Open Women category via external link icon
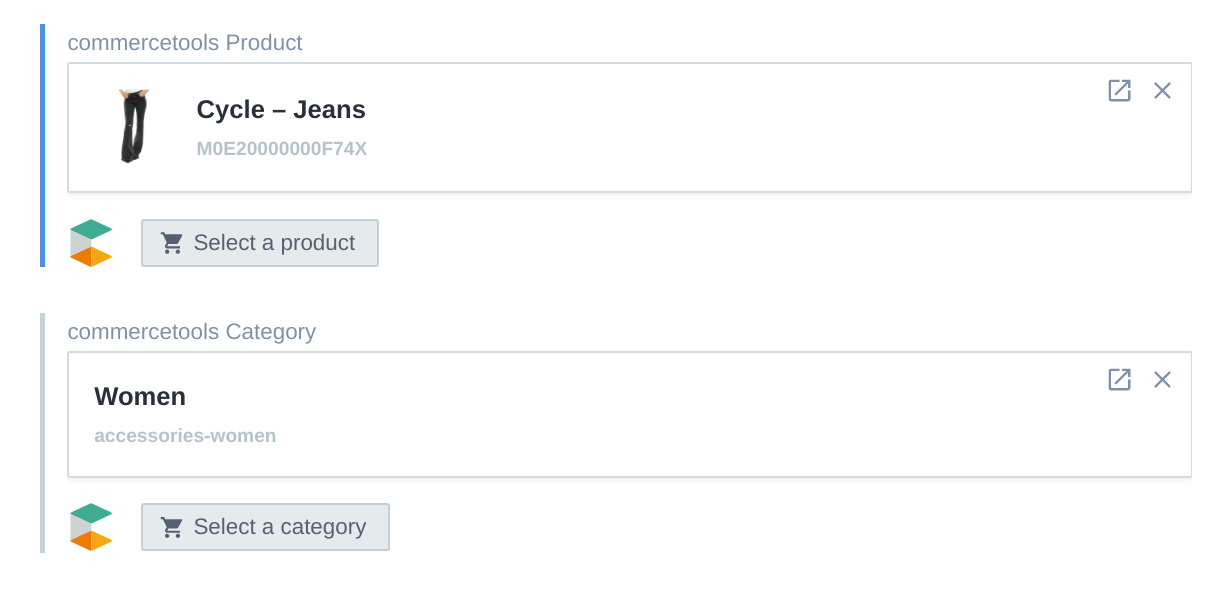Screen dimensions: 1230x594 (x=1119, y=380)
